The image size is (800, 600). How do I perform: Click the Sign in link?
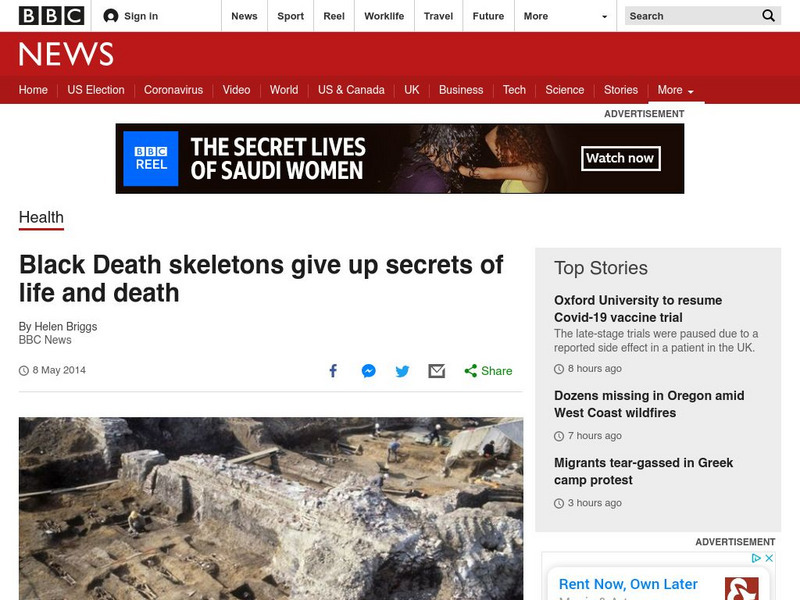click(131, 16)
